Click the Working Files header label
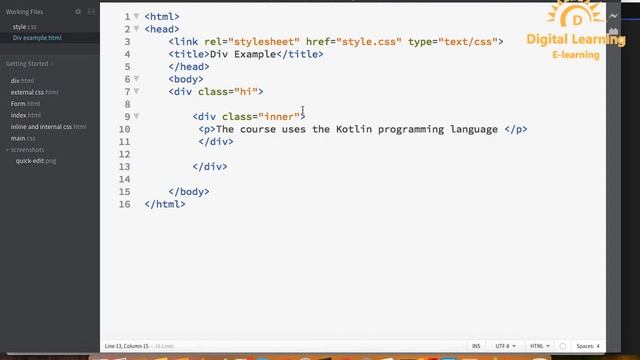 click(24, 12)
